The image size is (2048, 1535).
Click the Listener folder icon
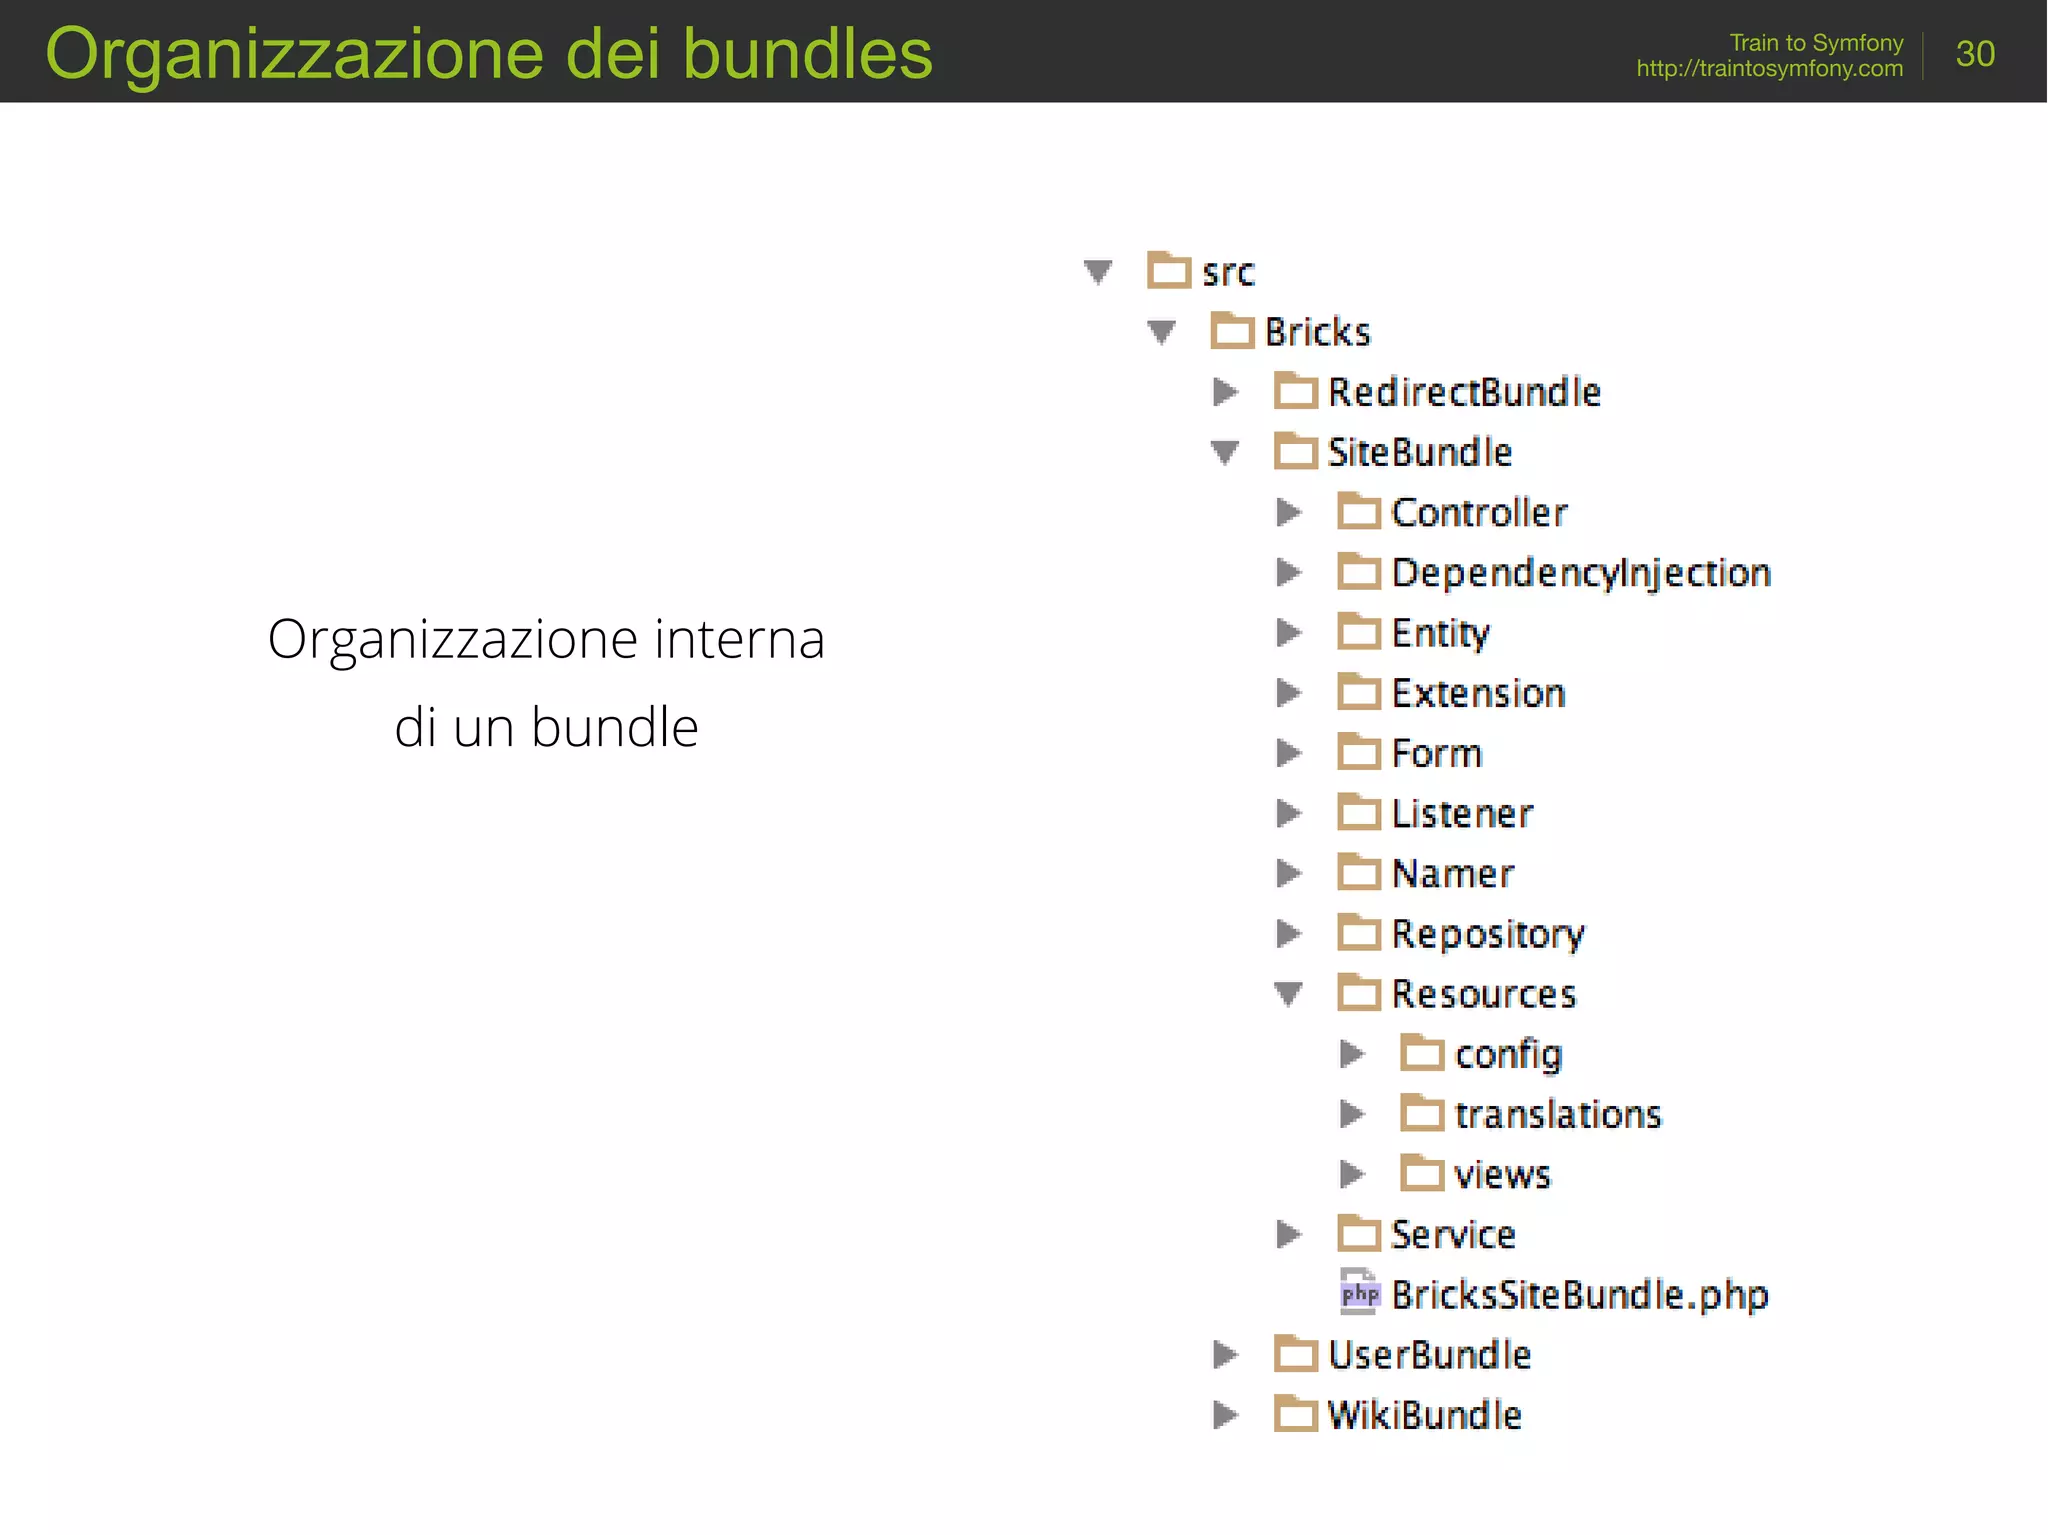(x=1359, y=811)
